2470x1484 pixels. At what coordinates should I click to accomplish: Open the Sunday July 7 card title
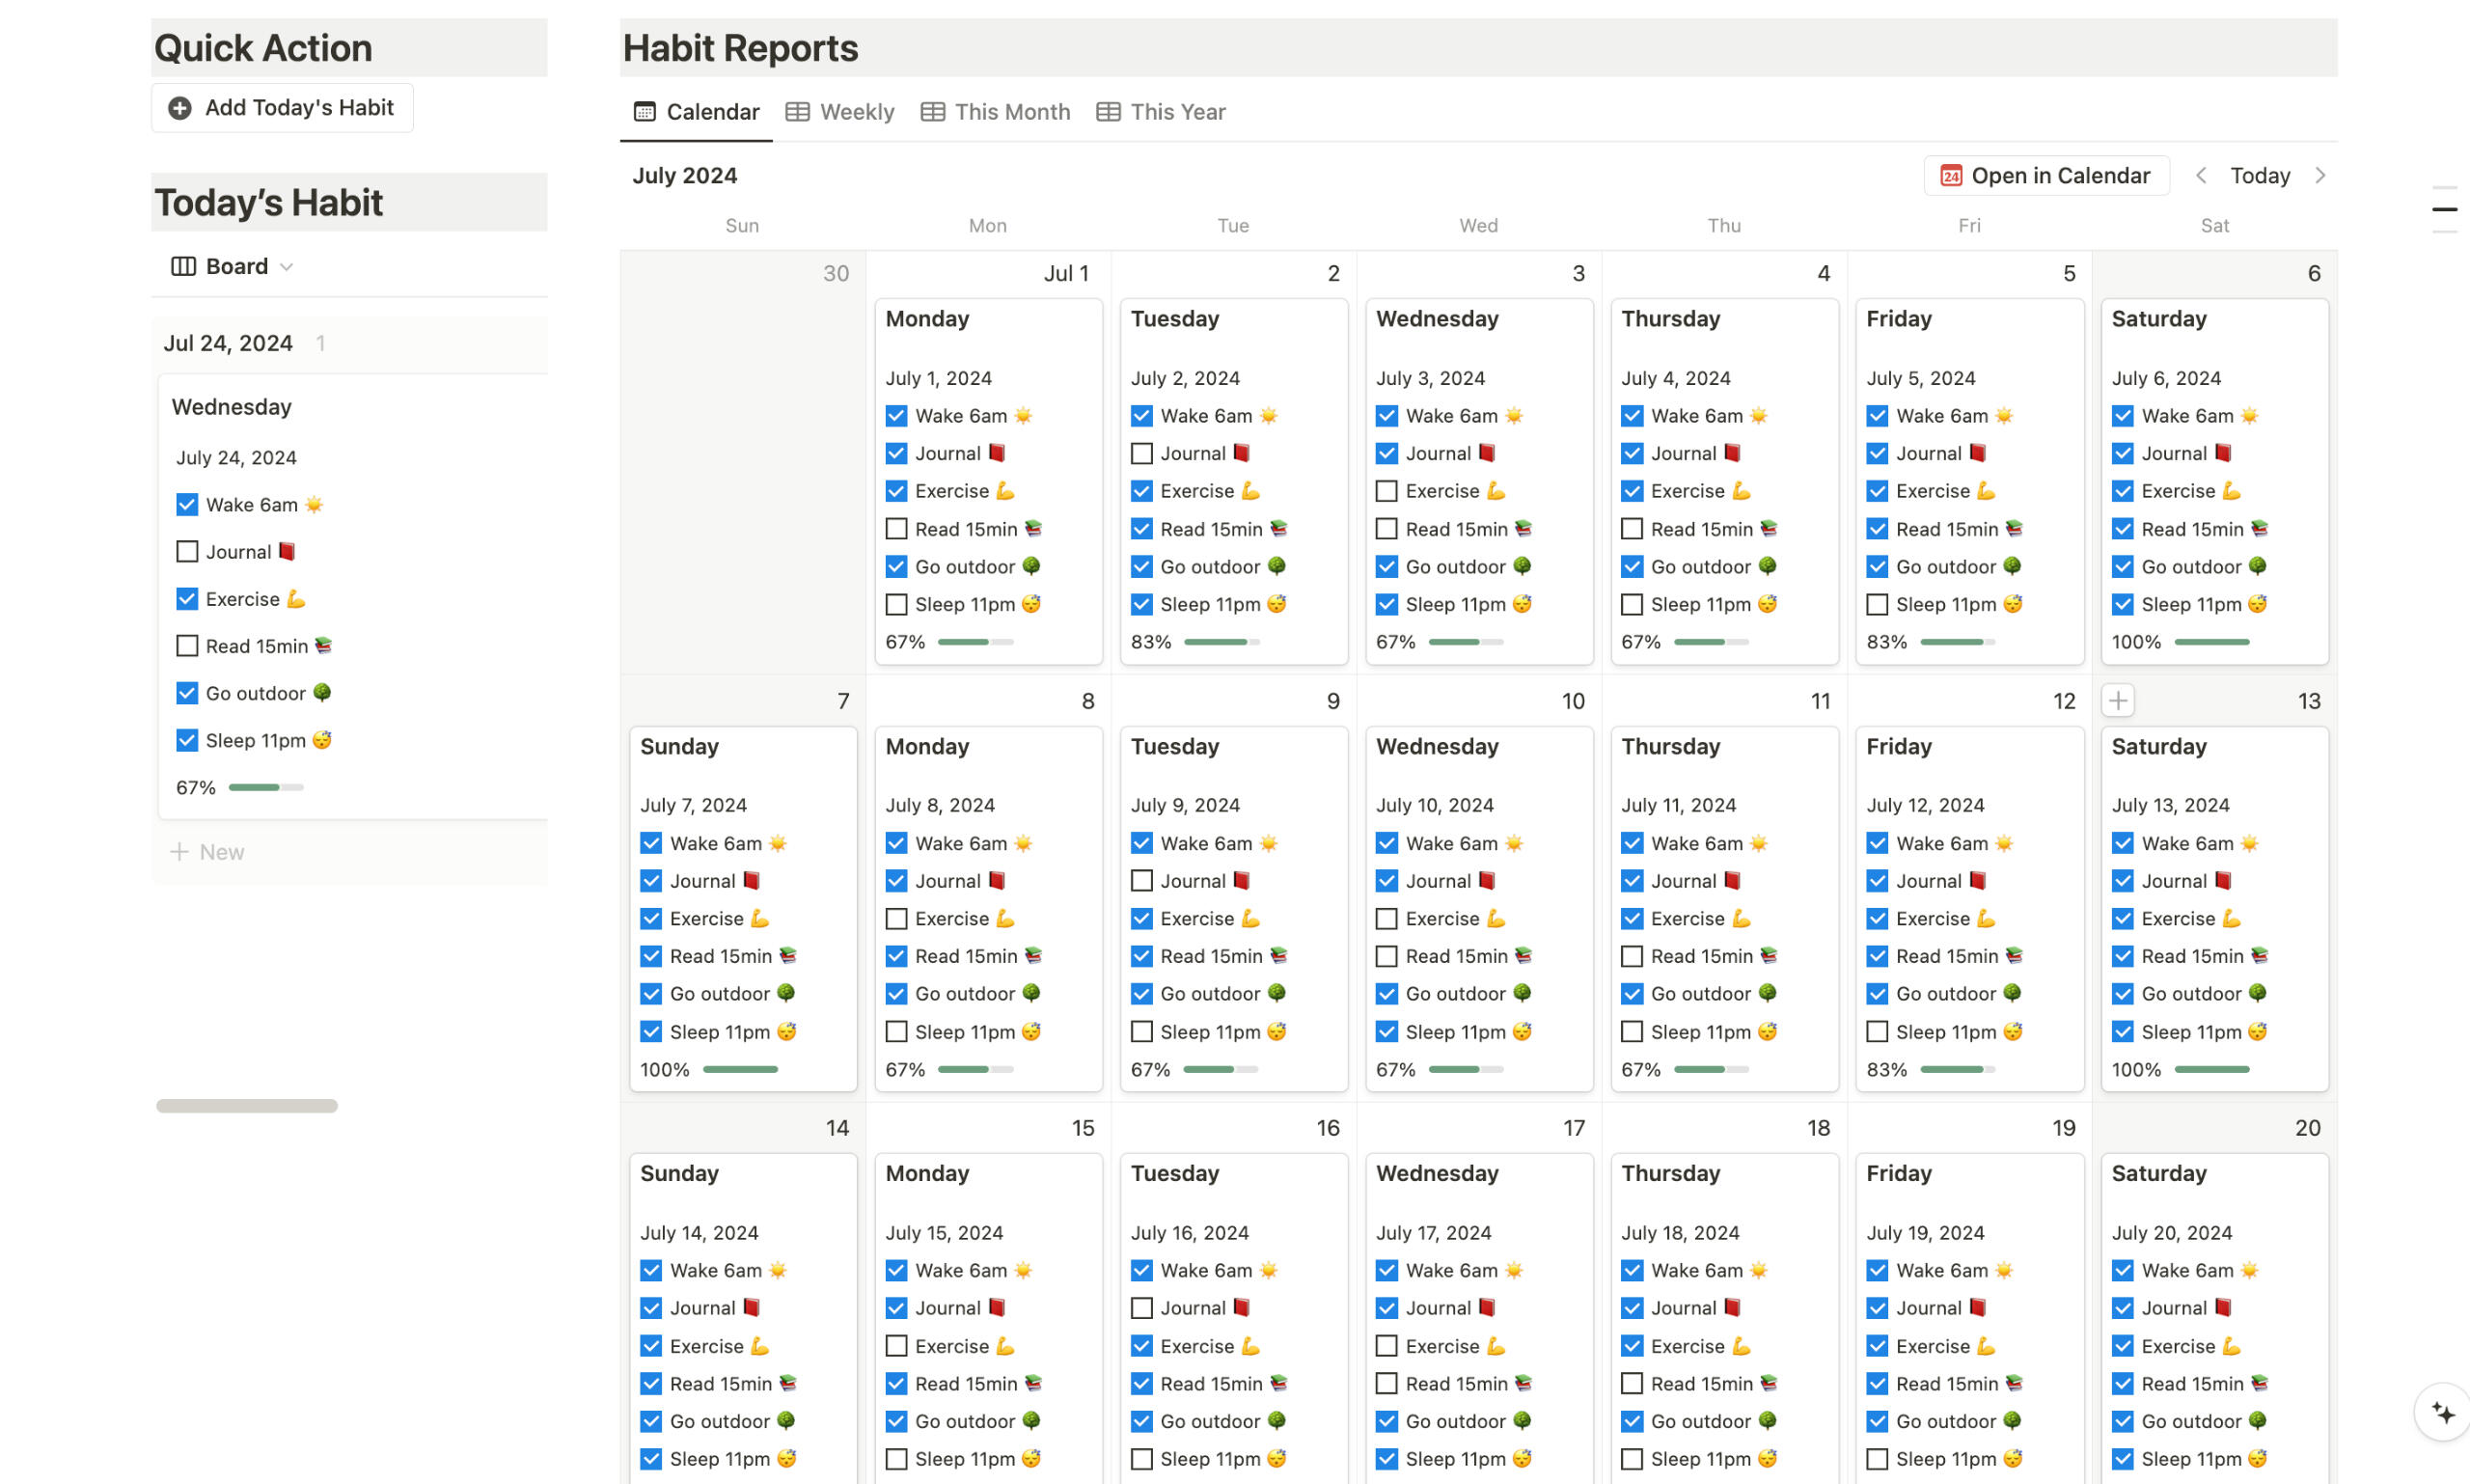679,747
